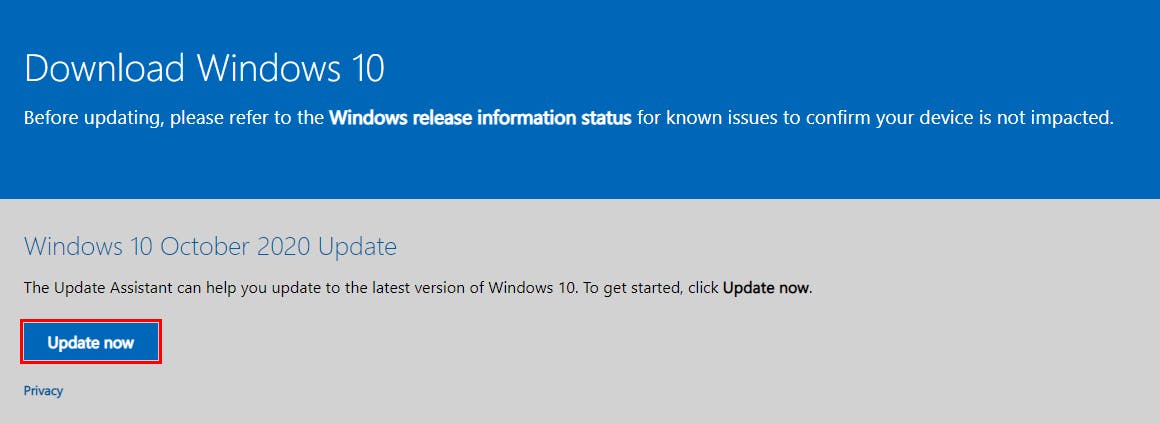Select the Windows 10 October 2020 Update heading
The height and width of the screenshot is (423, 1160).
[x=210, y=246]
